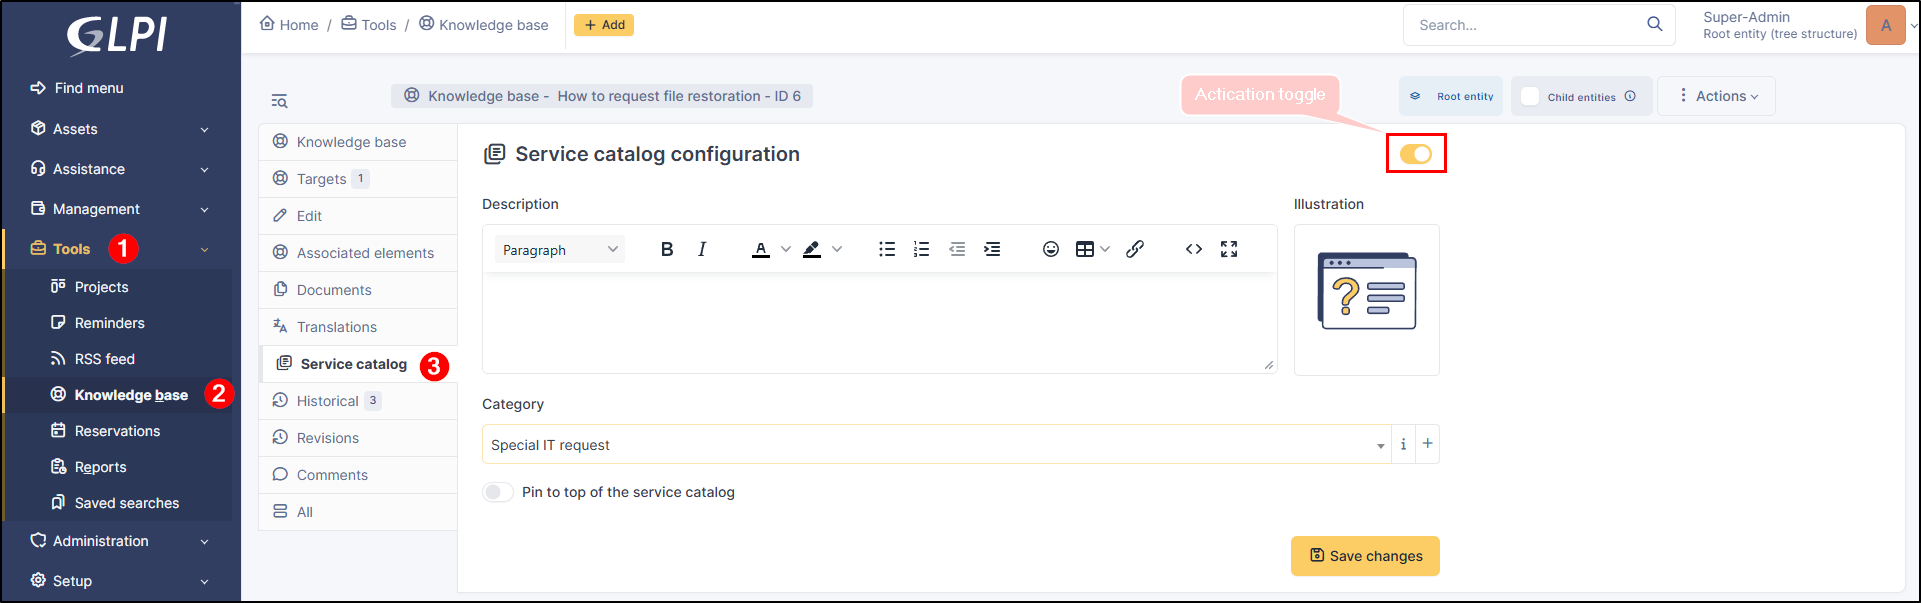The height and width of the screenshot is (603, 1921).
Task: Open the Paragraph style dropdown
Action: click(560, 250)
